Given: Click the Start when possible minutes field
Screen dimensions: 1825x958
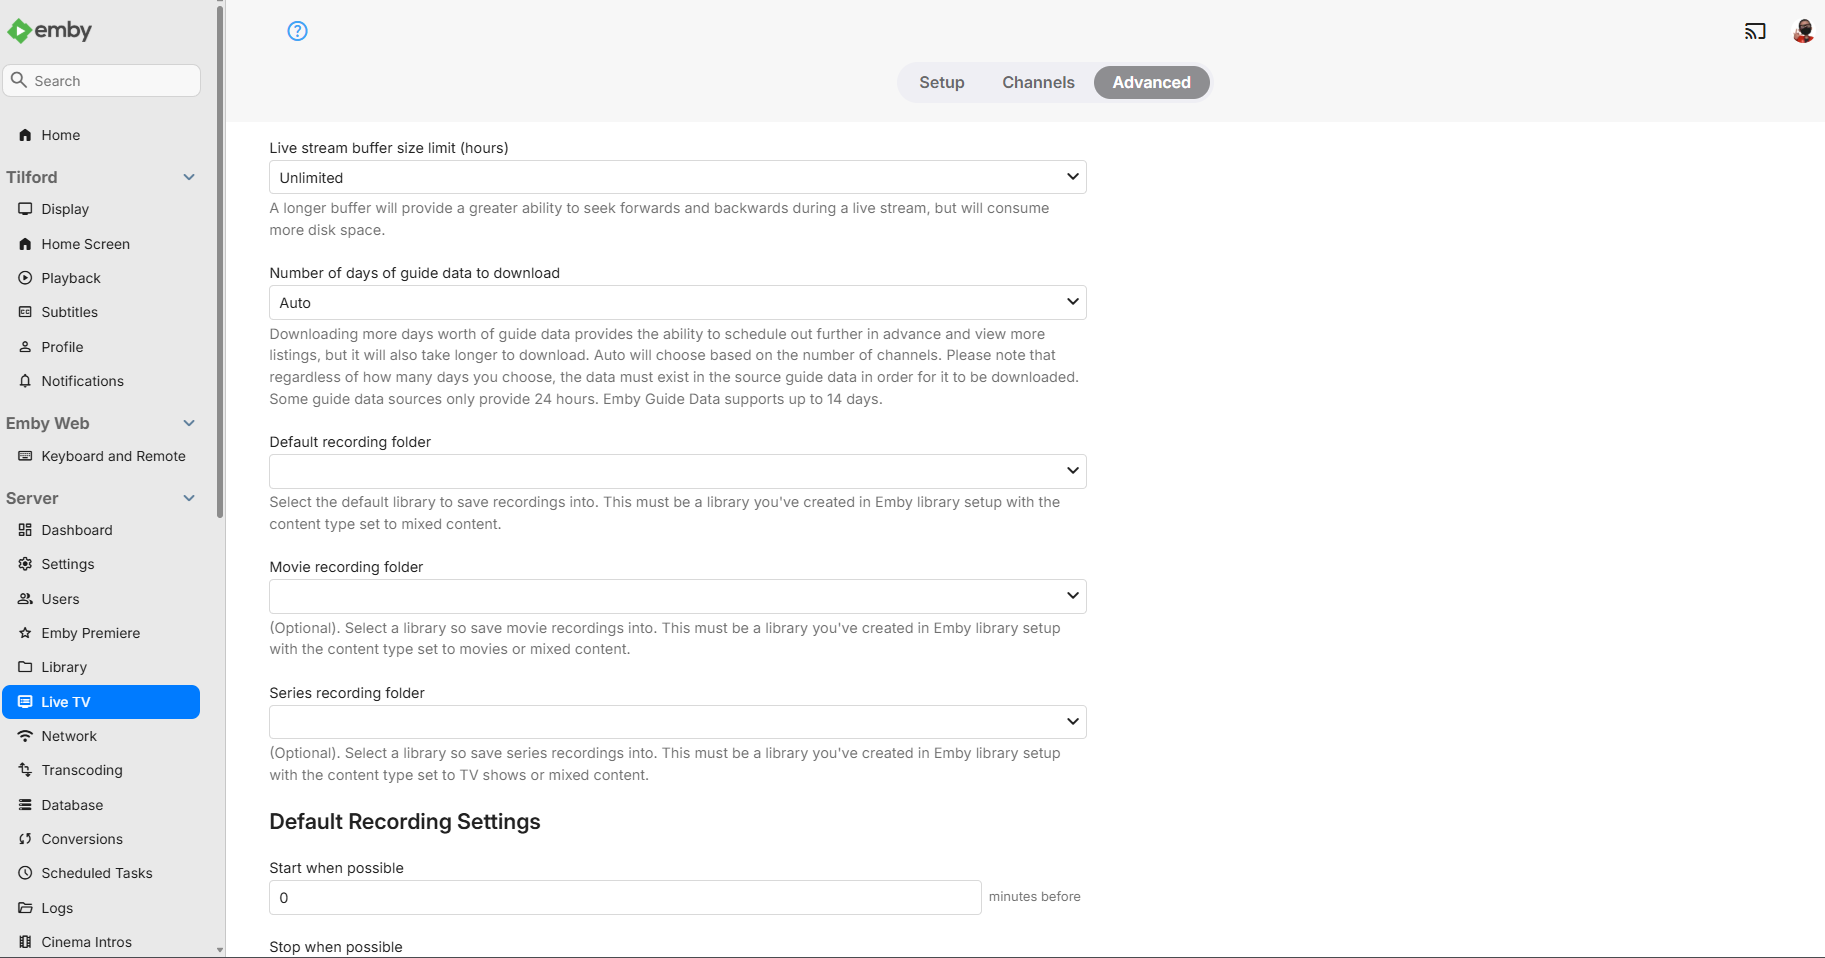Looking at the screenshot, I should click(624, 897).
